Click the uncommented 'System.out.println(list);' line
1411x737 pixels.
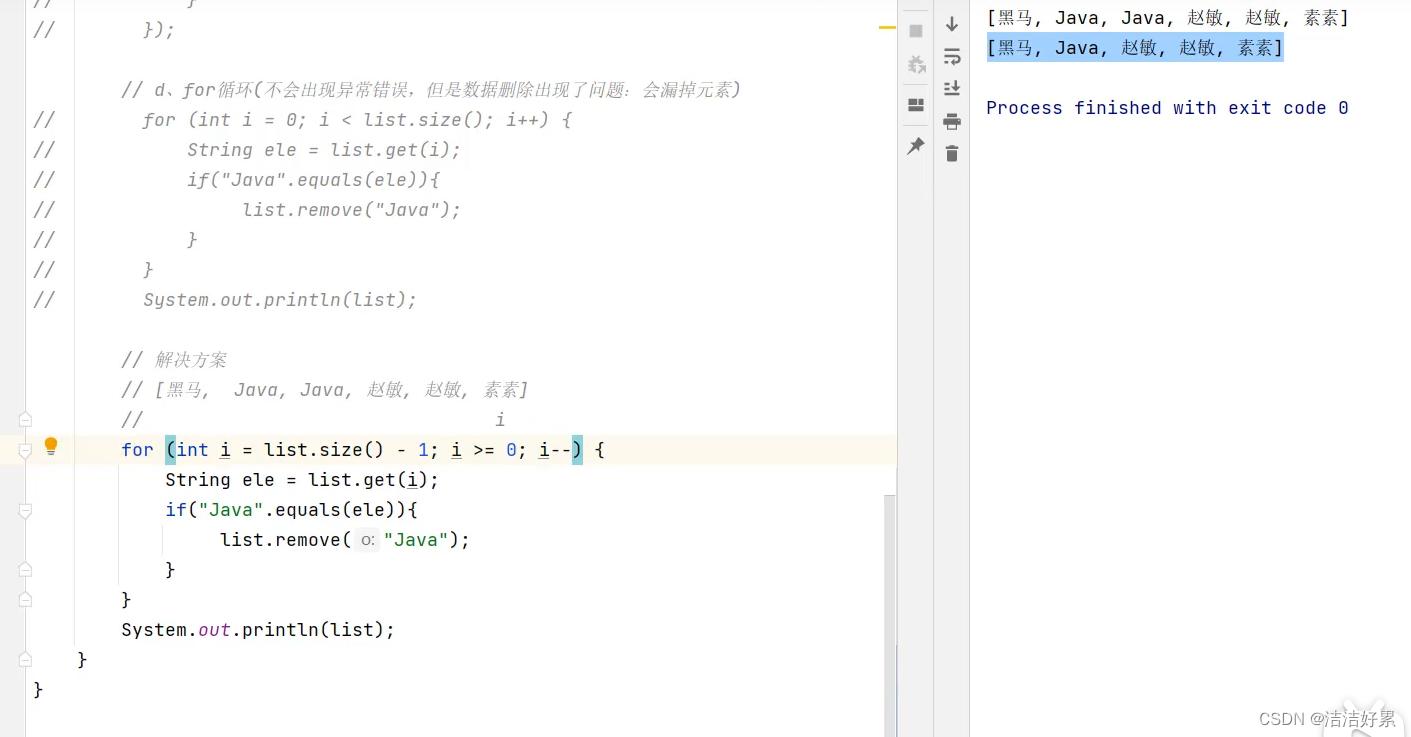click(x=258, y=630)
